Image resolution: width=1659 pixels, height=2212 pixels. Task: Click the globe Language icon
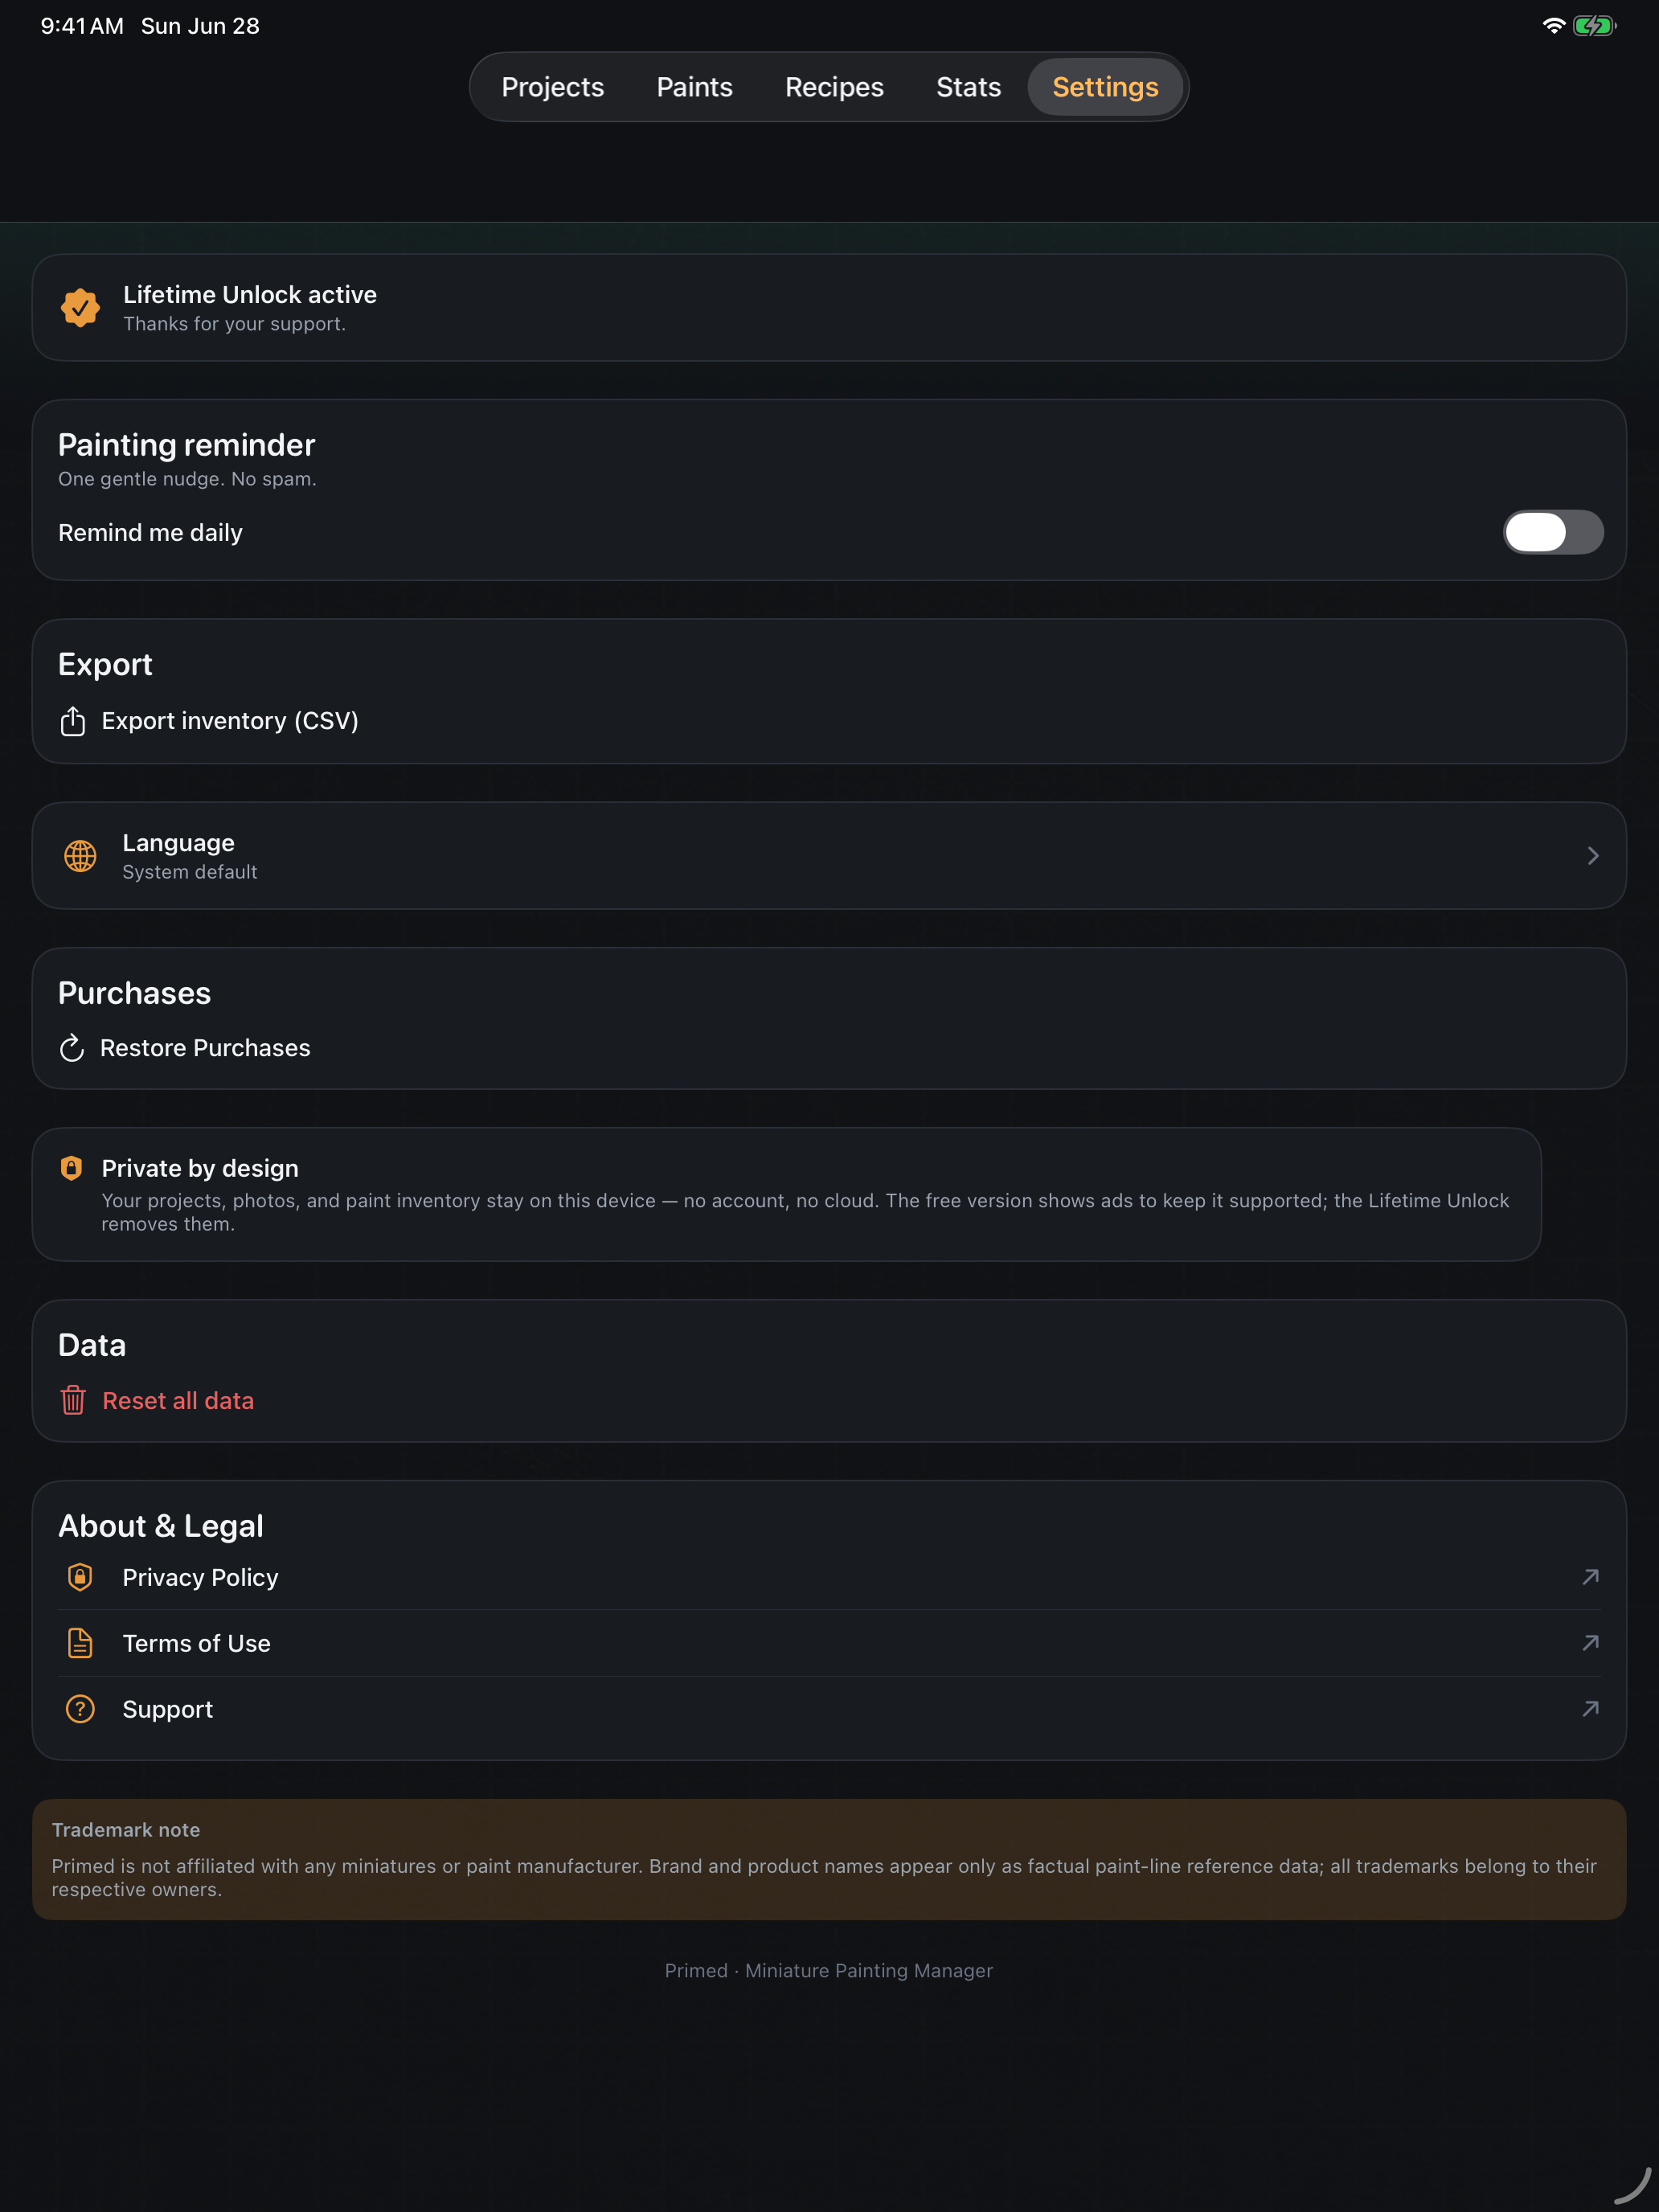pyautogui.click(x=80, y=856)
